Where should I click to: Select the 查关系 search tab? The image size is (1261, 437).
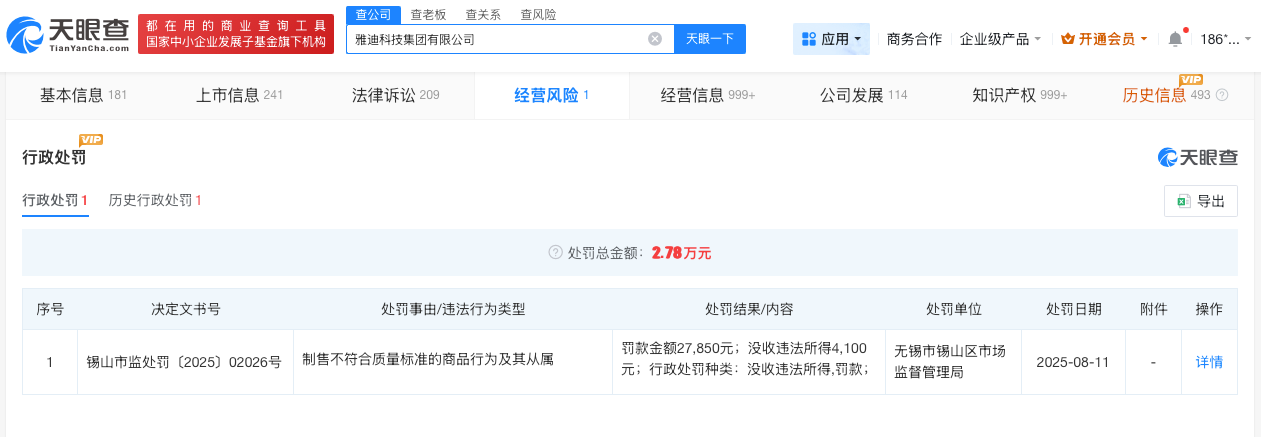[483, 14]
